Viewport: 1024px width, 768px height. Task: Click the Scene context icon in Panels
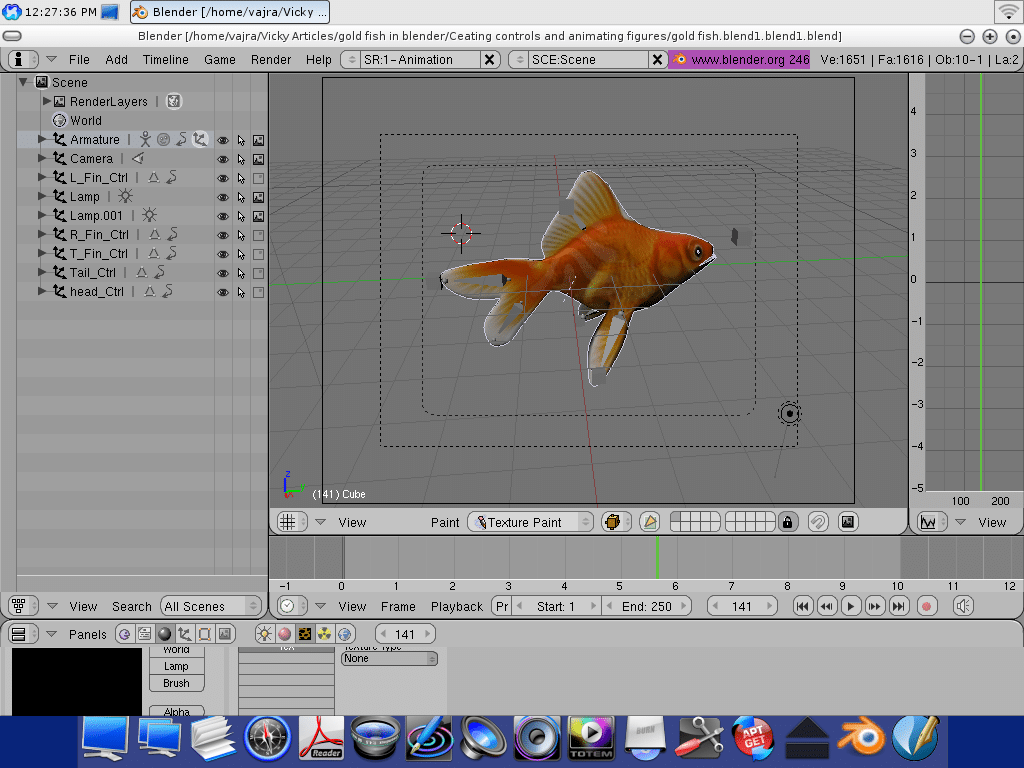(224, 634)
